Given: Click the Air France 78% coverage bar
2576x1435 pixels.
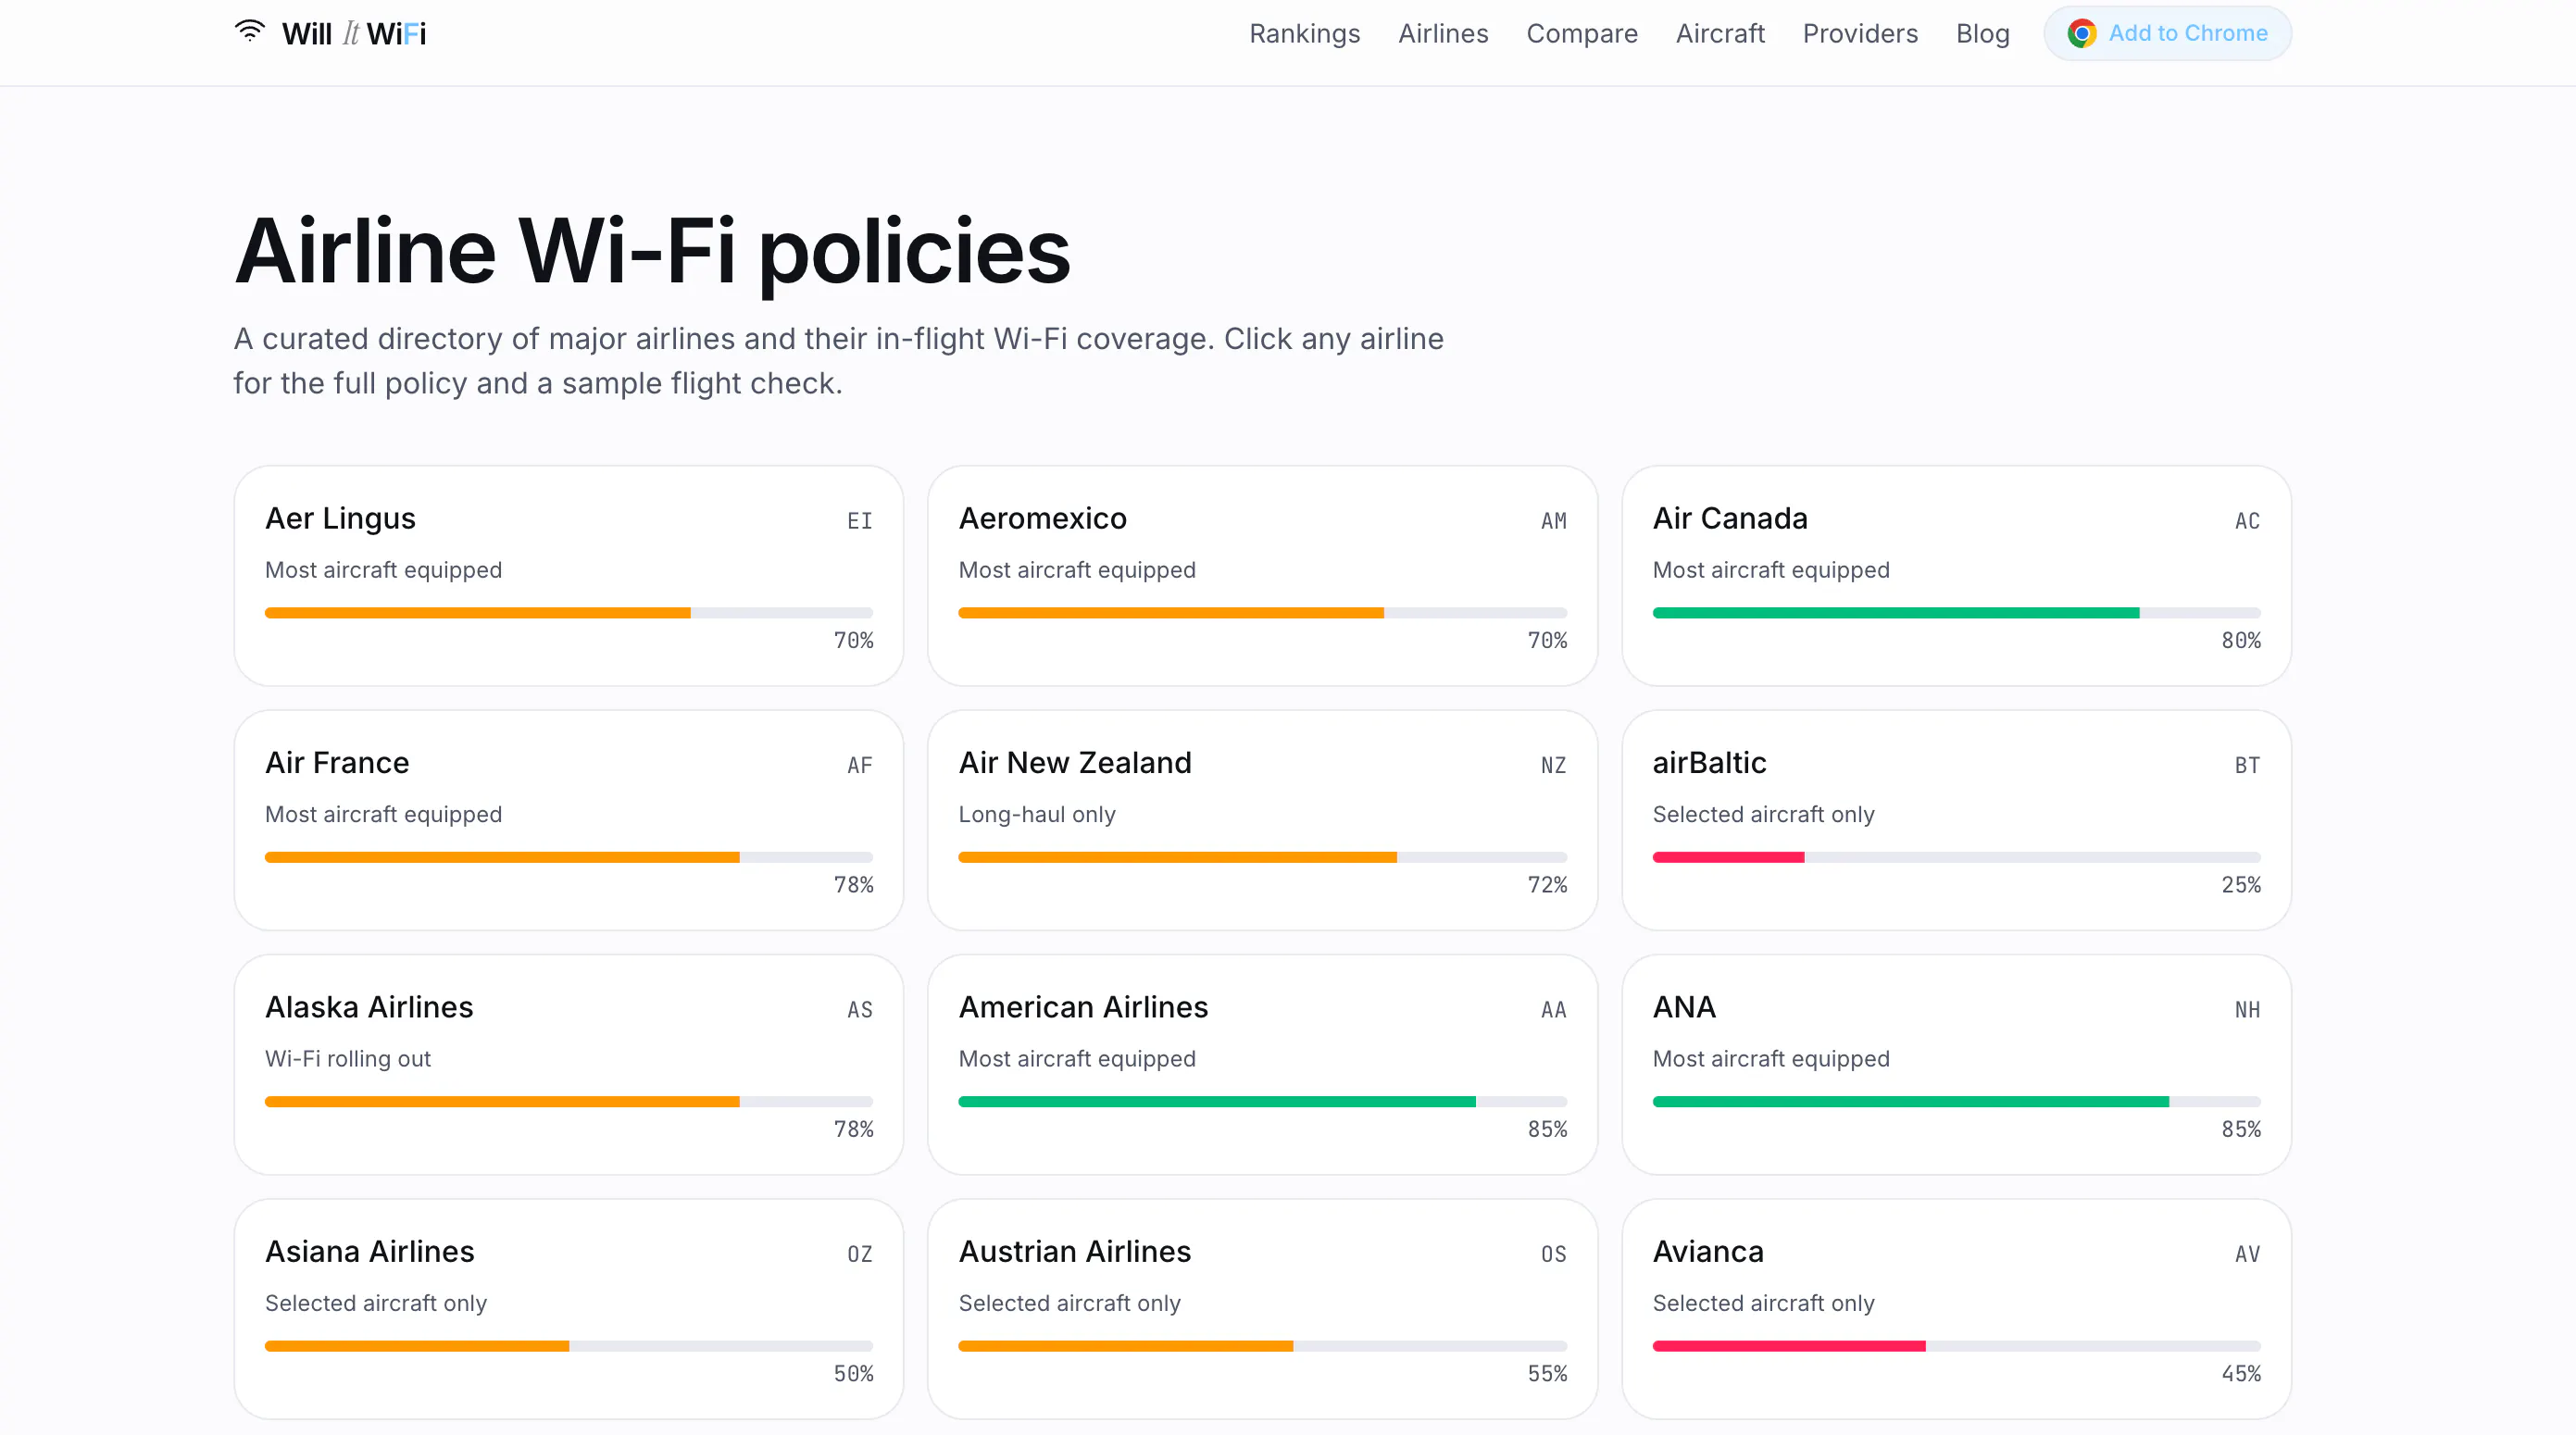Looking at the screenshot, I should pos(568,857).
